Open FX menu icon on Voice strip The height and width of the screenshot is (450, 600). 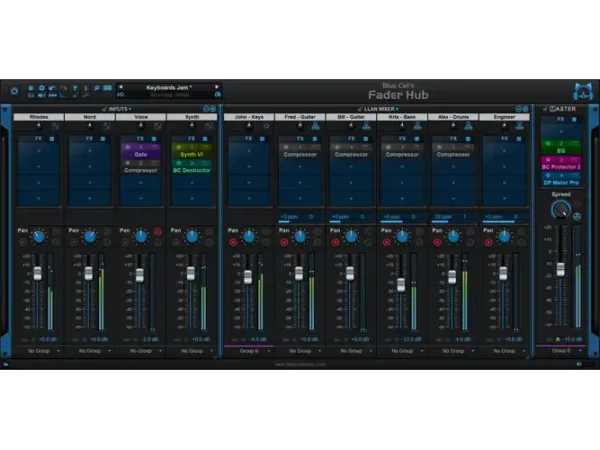154,139
